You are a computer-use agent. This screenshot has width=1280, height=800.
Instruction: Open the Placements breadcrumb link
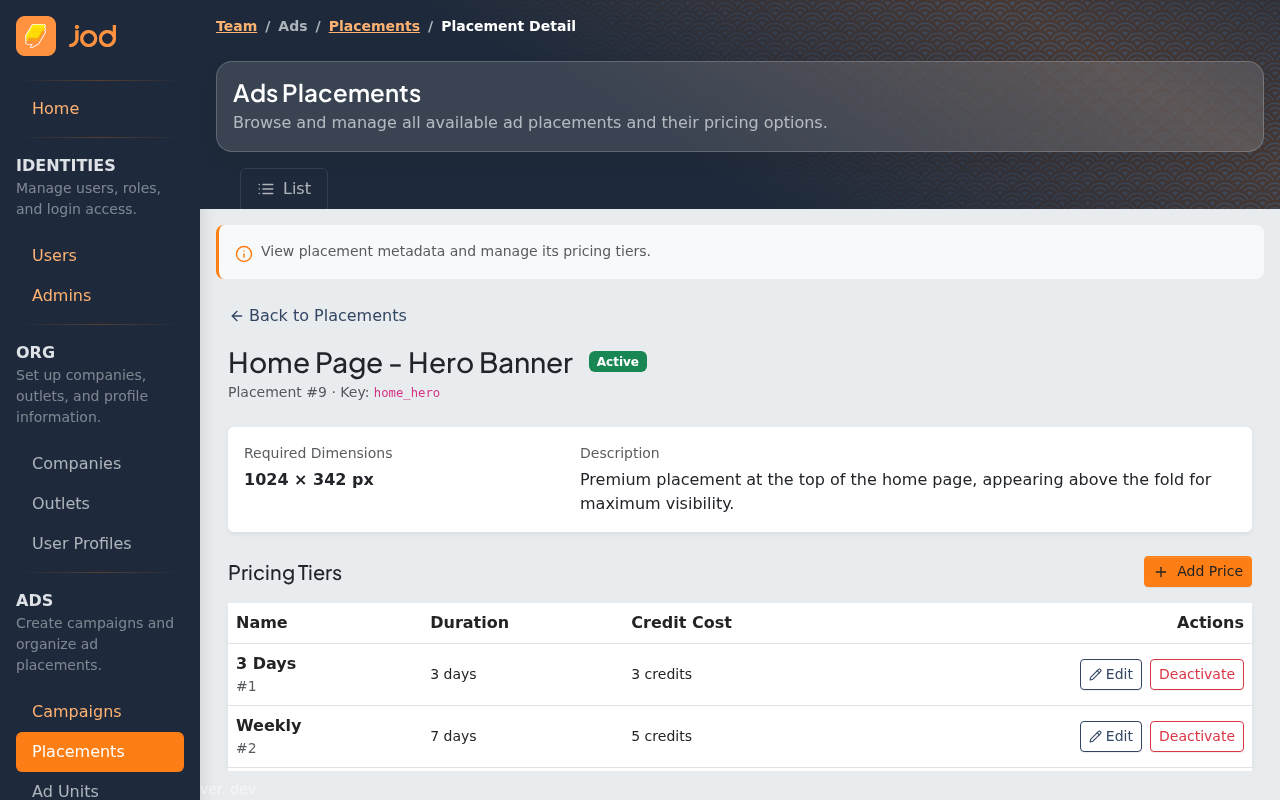tap(374, 26)
